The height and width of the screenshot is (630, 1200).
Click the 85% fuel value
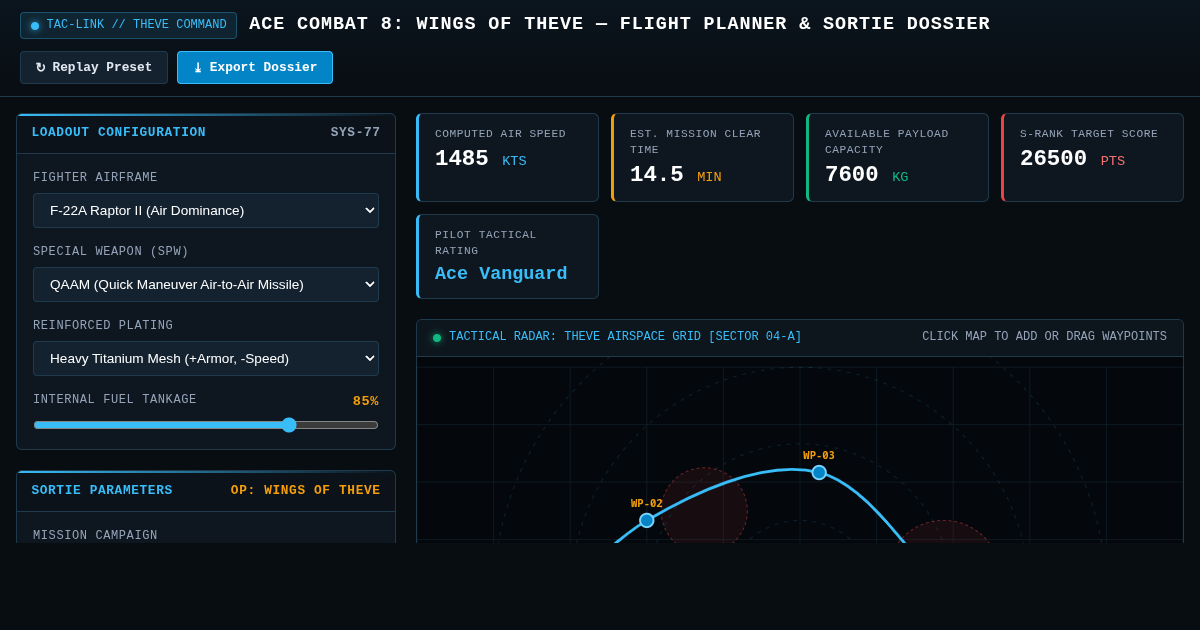coord(366,401)
